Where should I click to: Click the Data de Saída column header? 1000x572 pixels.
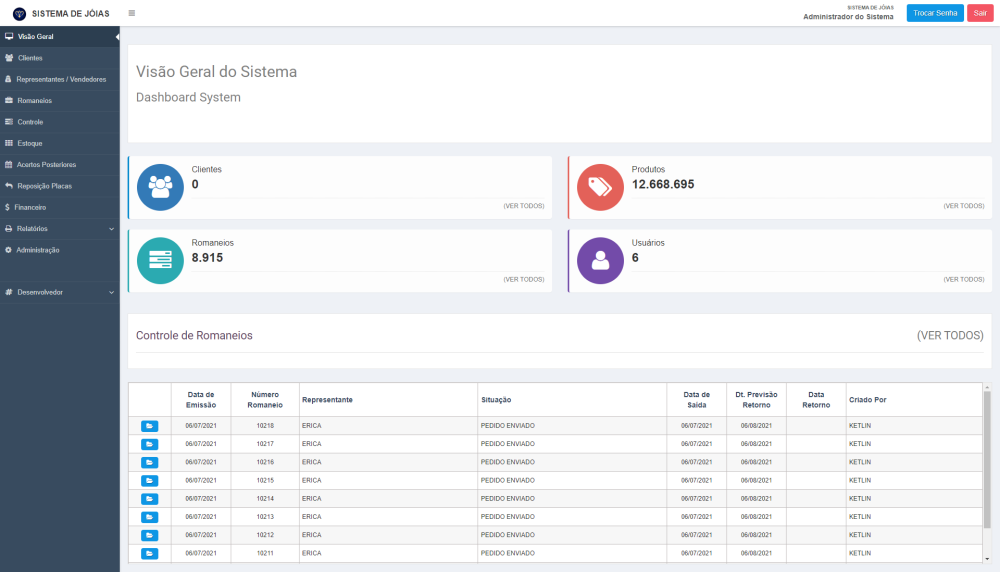coord(696,400)
